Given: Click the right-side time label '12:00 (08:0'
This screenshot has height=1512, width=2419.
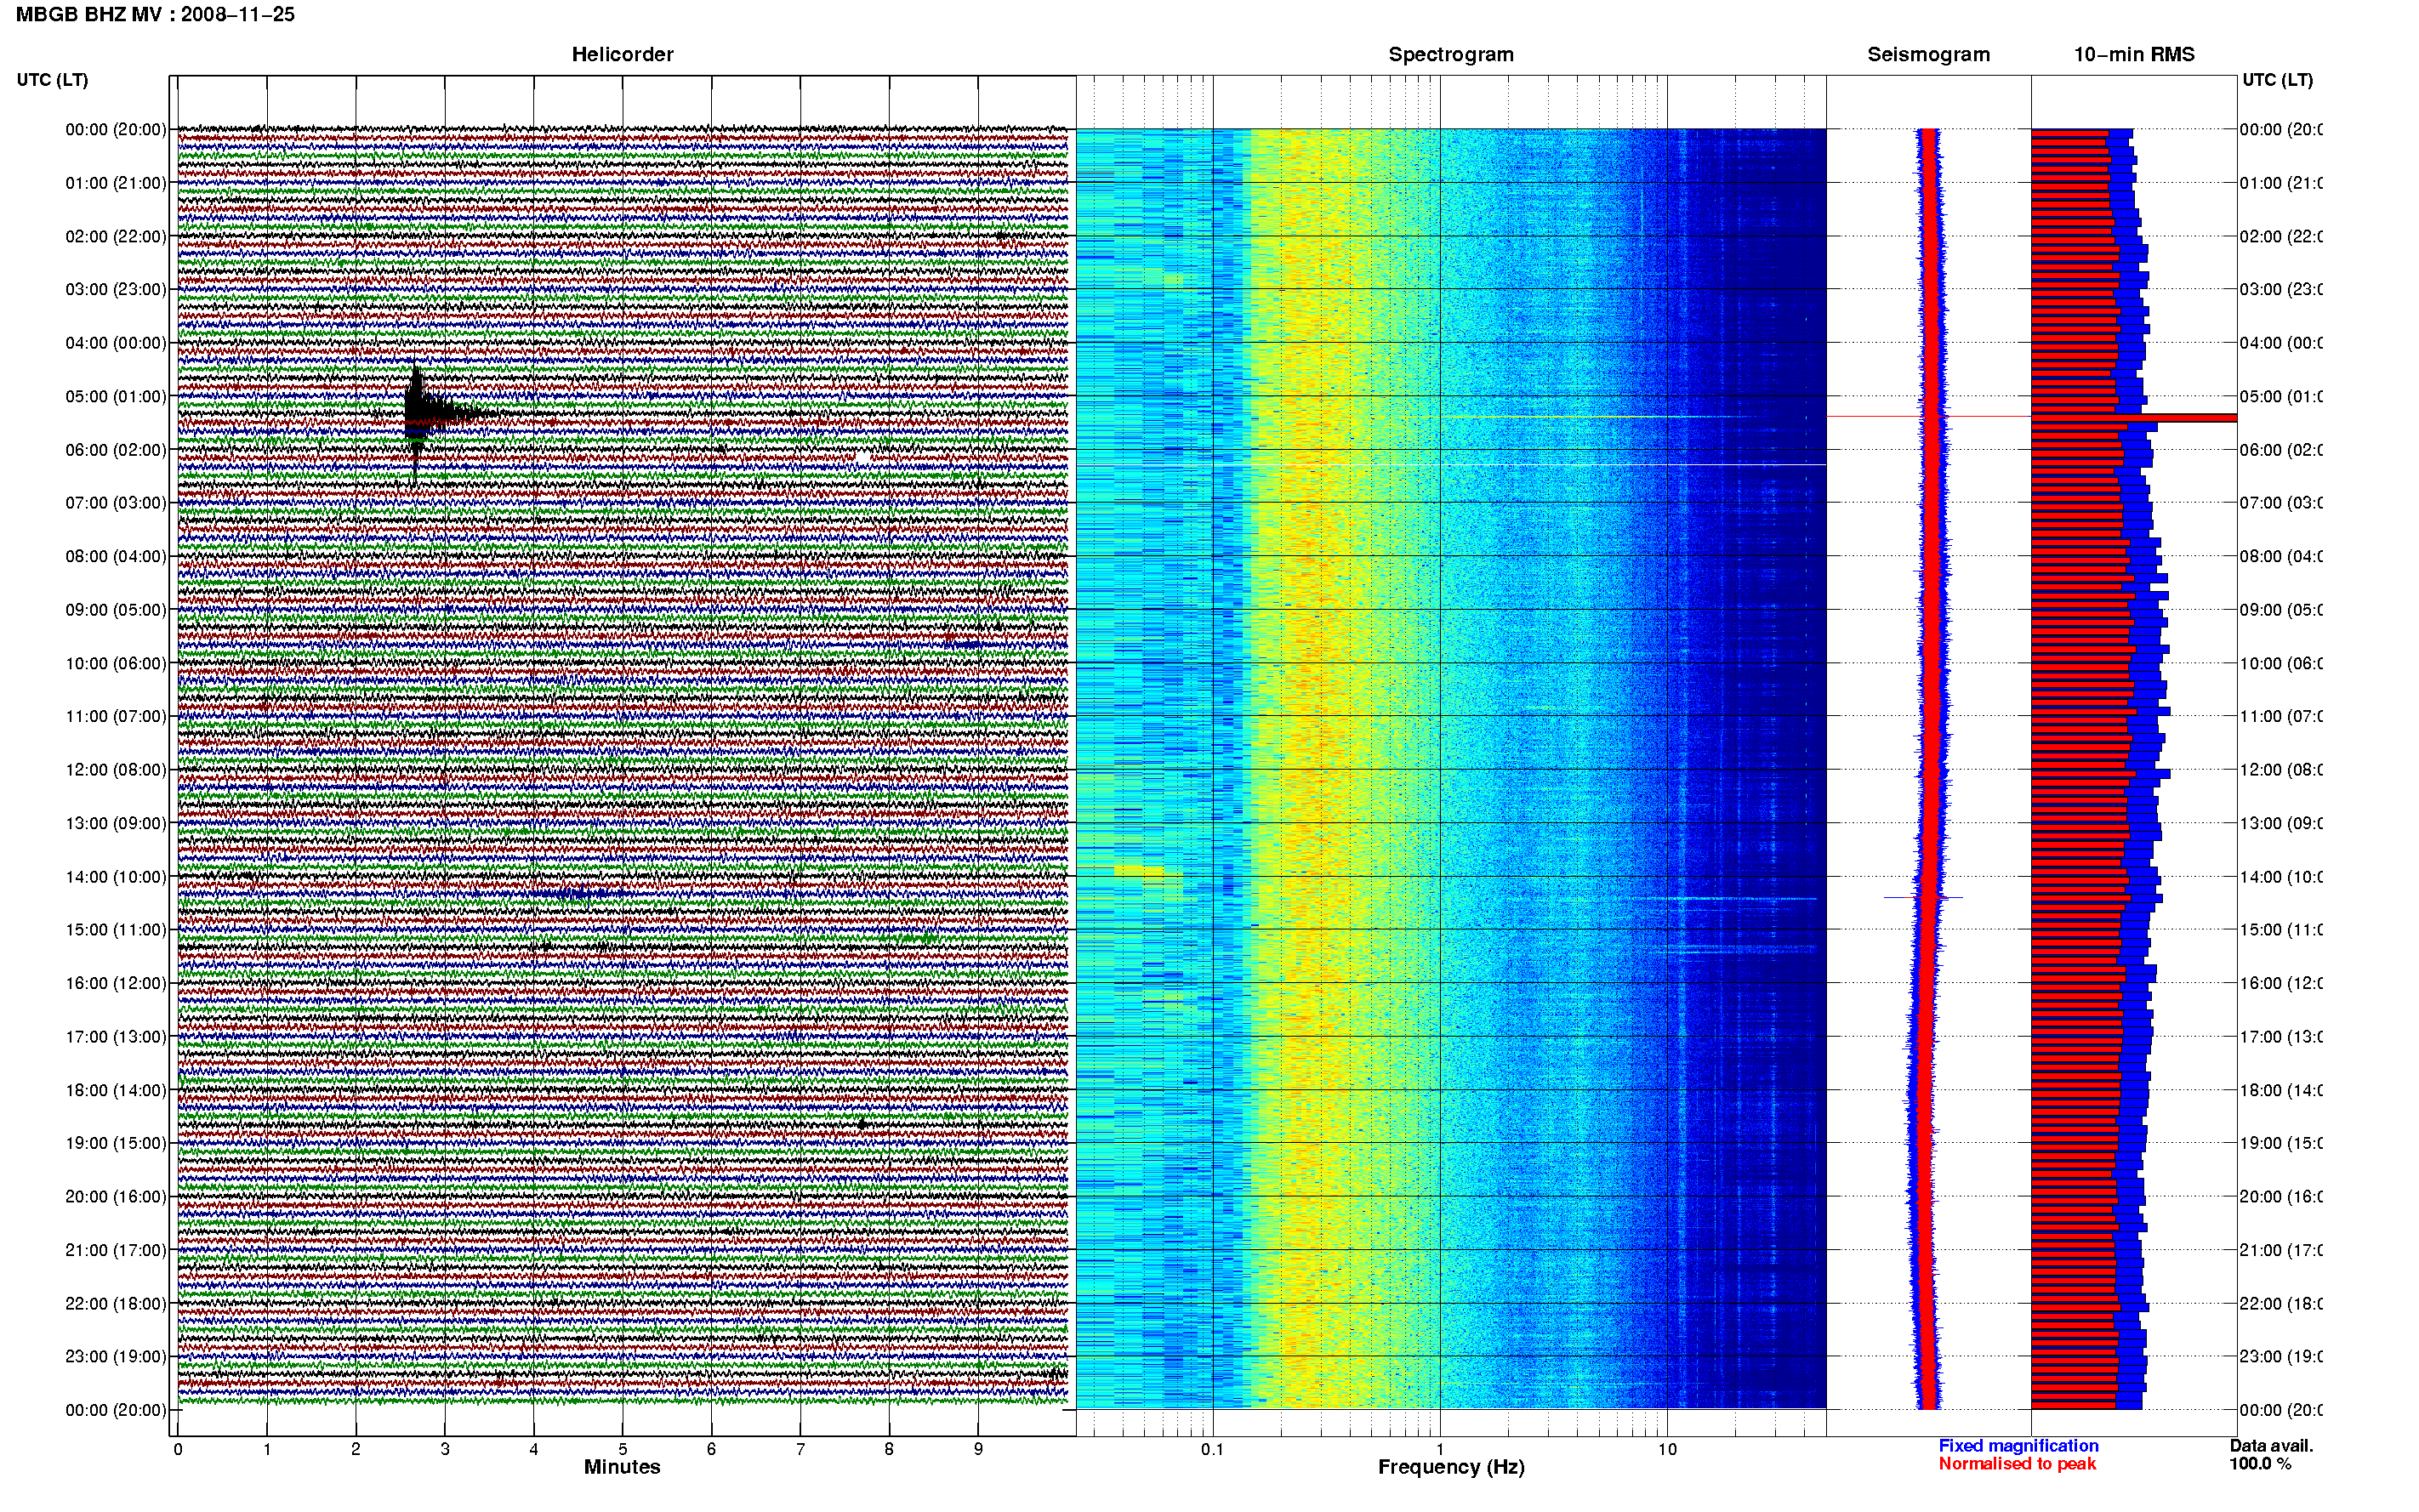Looking at the screenshot, I should pos(2281,769).
